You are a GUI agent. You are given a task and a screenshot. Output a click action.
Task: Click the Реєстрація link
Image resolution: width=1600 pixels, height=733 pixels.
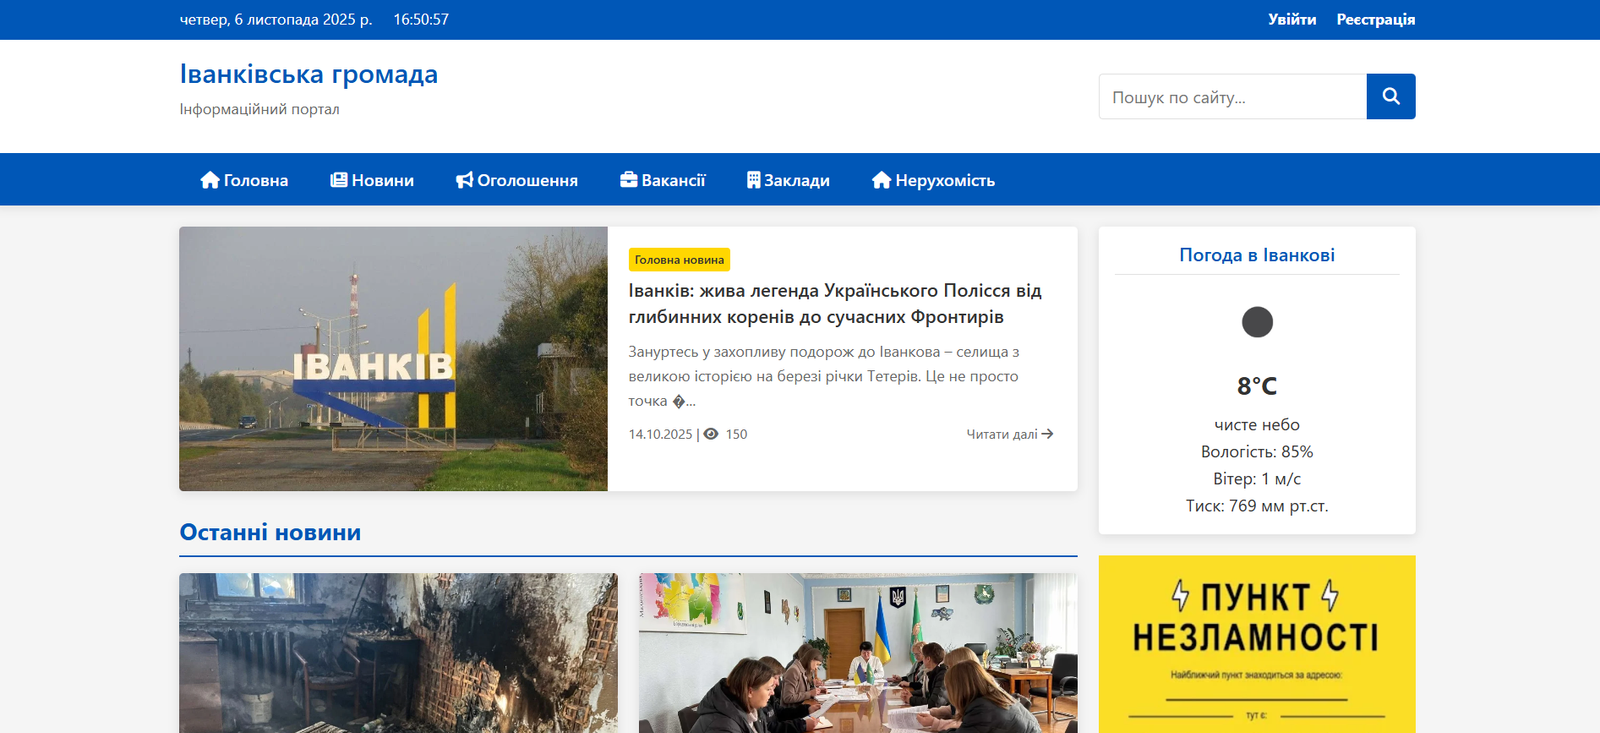[1376, 19]
